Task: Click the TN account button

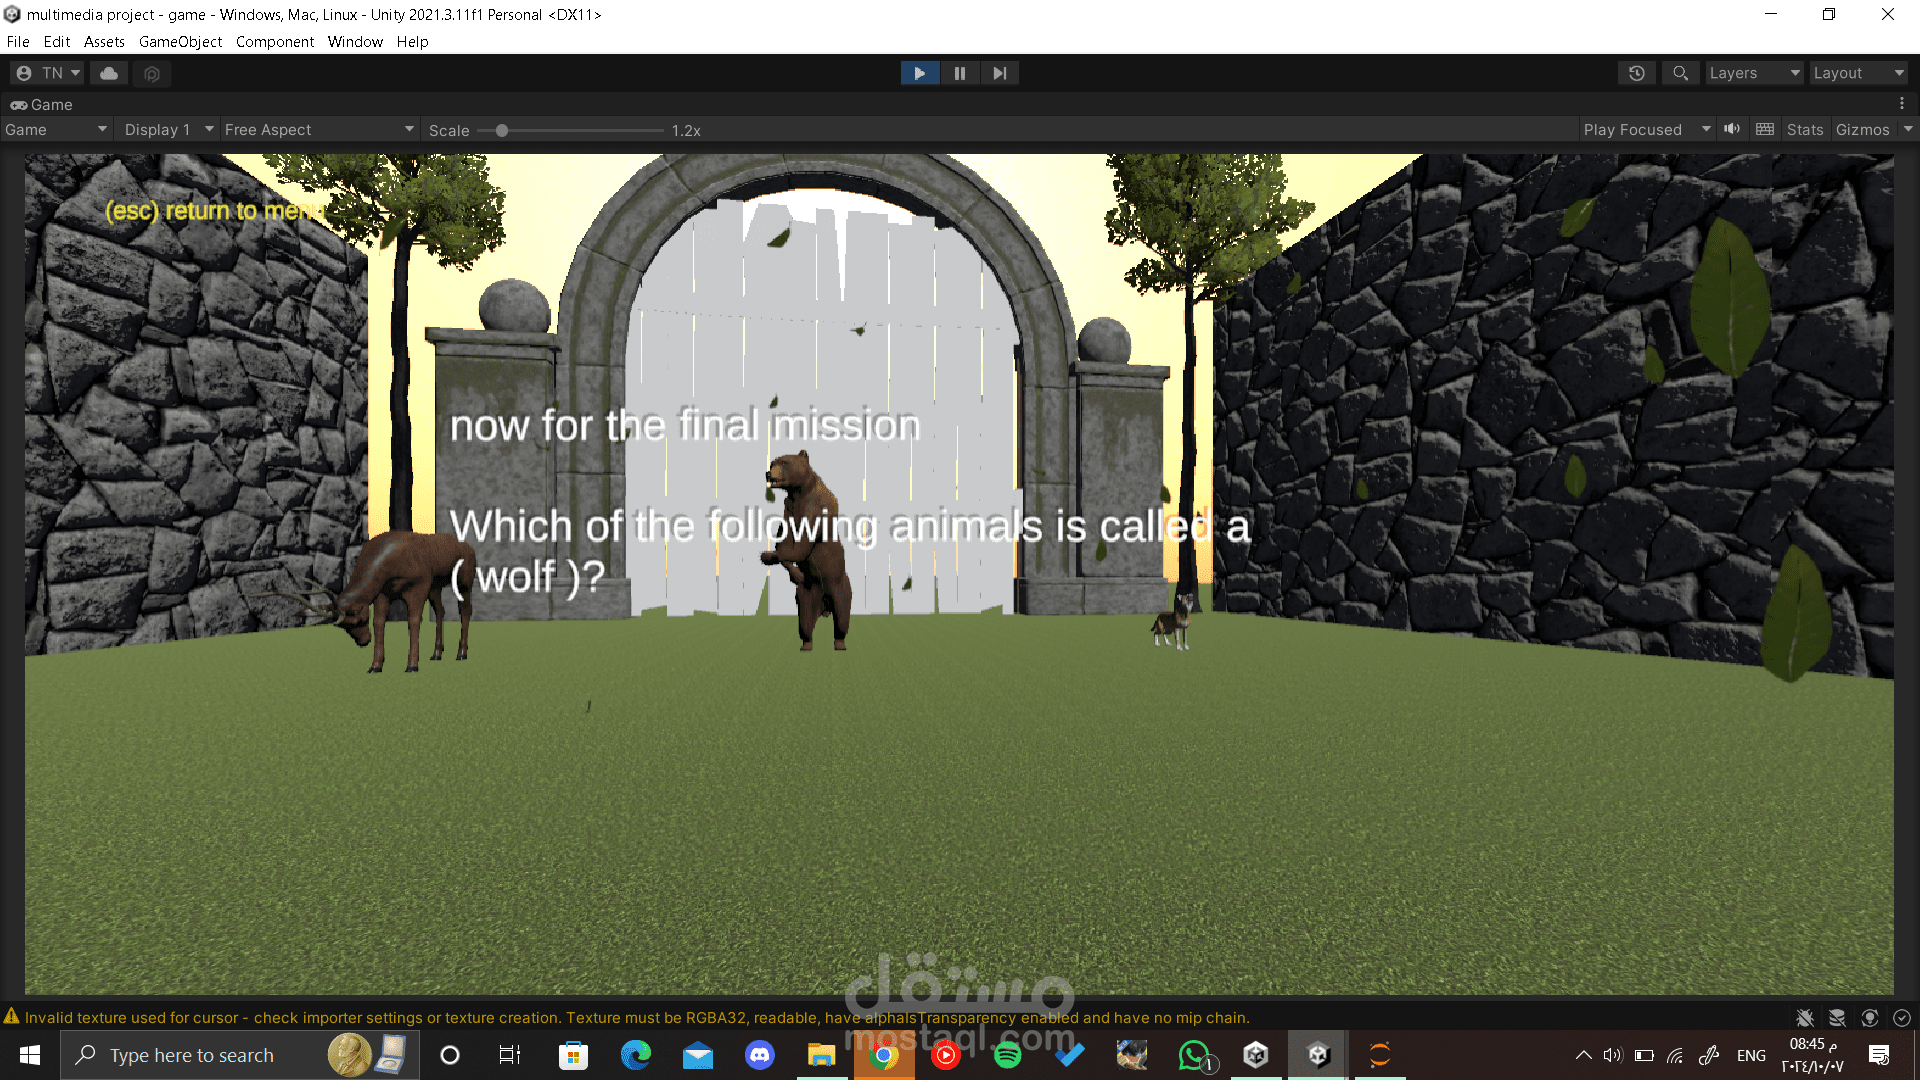Action: point(48,73)
